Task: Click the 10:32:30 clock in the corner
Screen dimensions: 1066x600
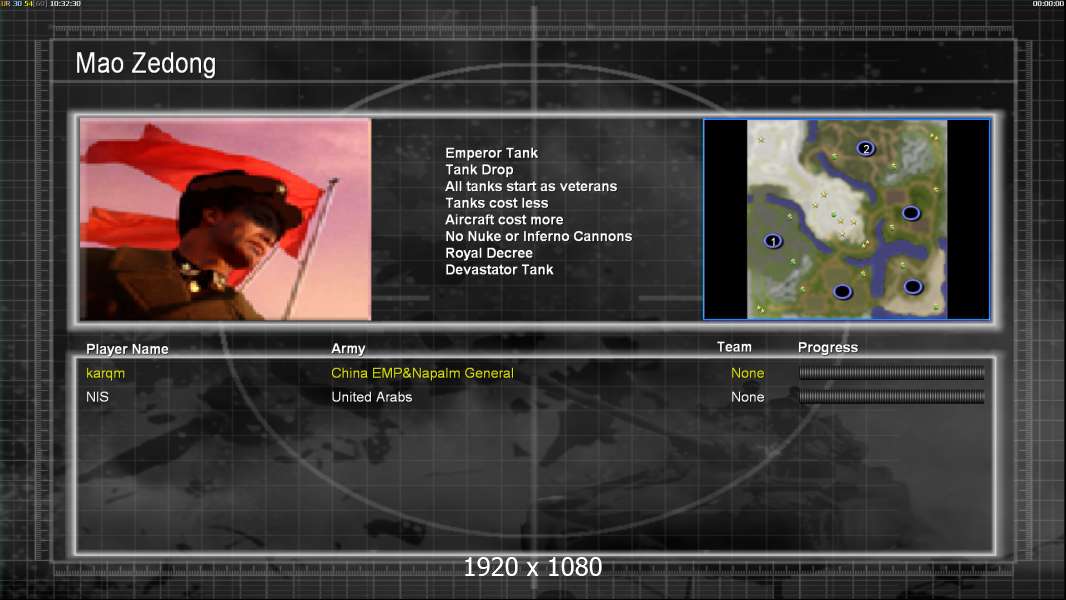Action: 65,4
